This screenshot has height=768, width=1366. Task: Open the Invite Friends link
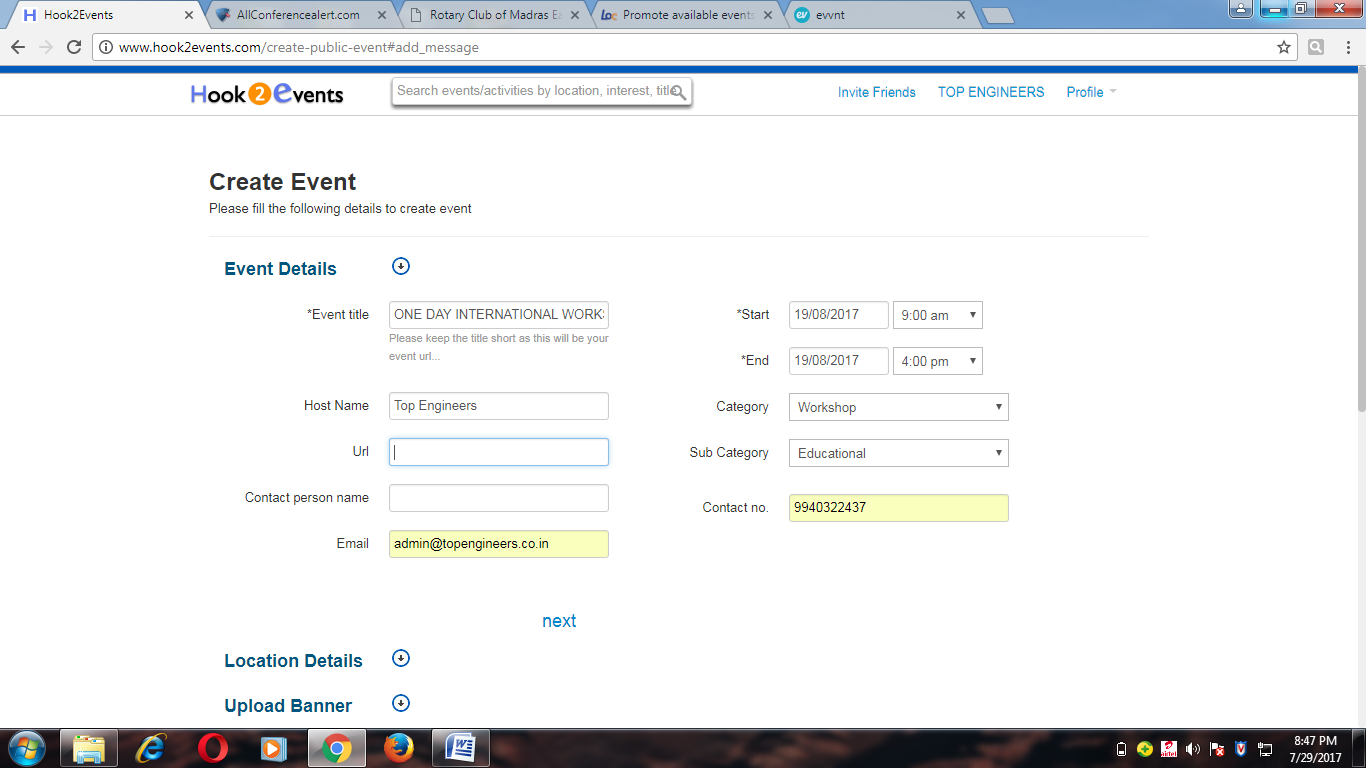pos(876,92)
